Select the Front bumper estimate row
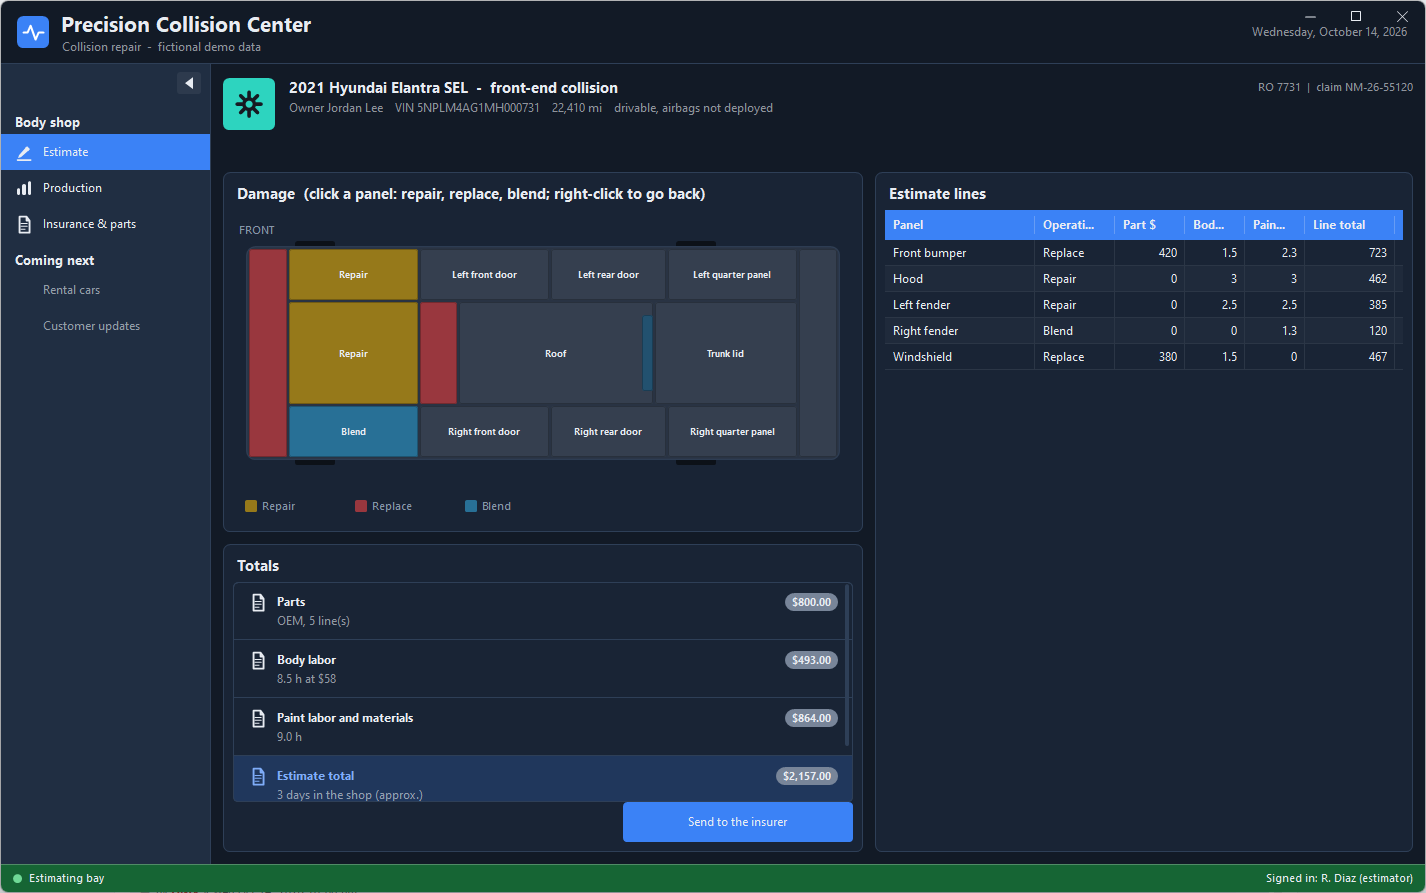Image resolution: width=1426 pixels, height=893 pixels. [x=1144, y=253]
